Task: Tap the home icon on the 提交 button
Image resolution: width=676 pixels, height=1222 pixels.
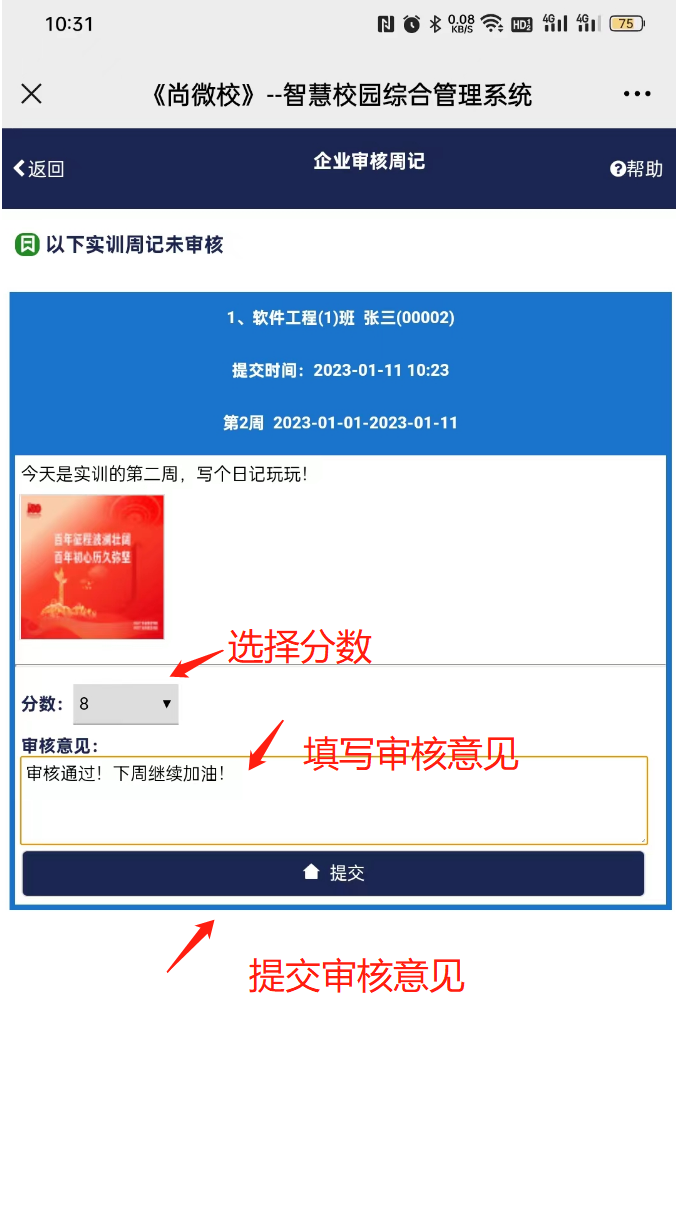Action: coord(311,872)
